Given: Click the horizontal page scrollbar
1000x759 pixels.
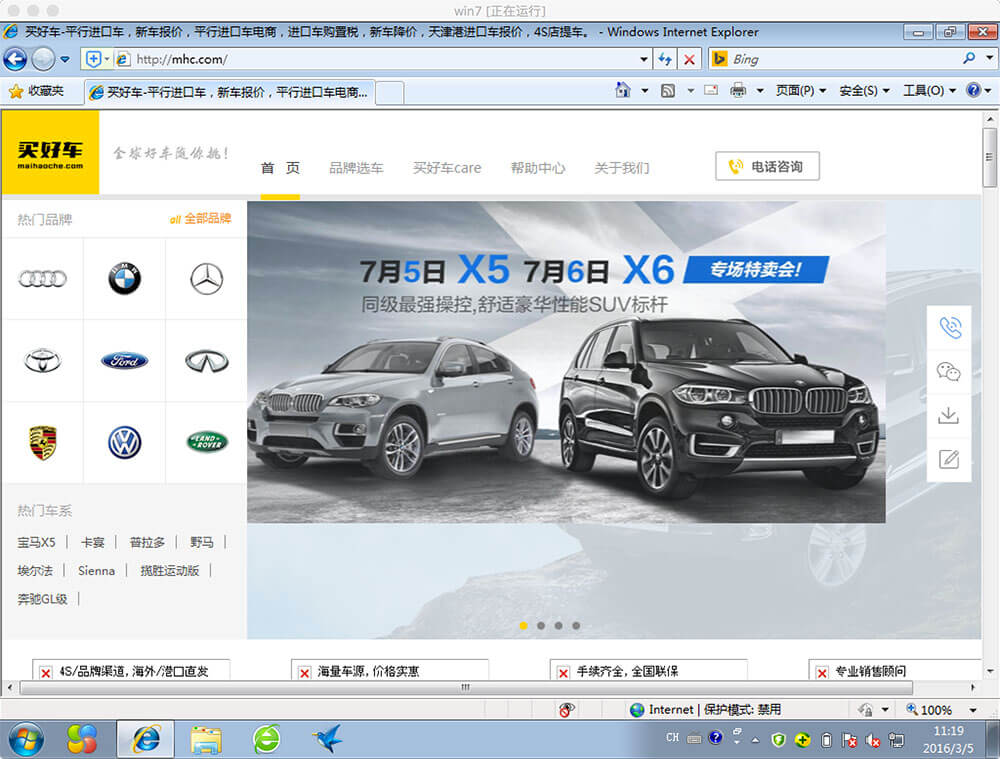Looking at the screenshot, I should pyautogui.click(x=466, y=688).
